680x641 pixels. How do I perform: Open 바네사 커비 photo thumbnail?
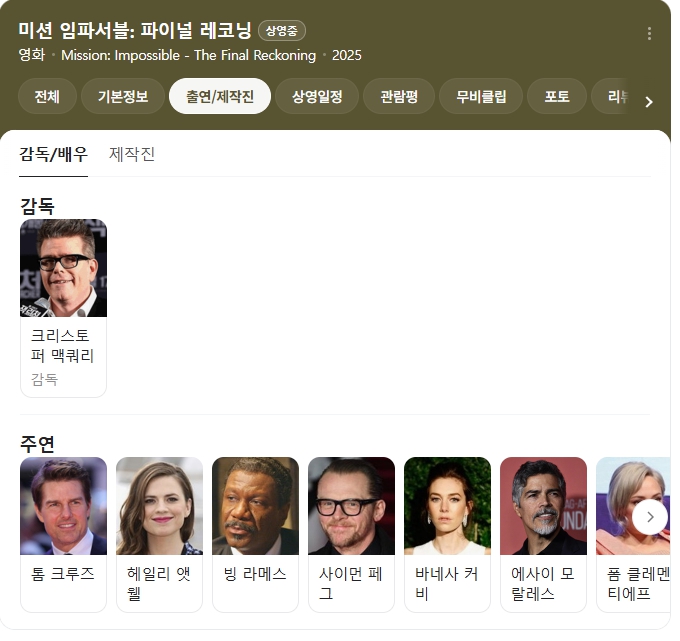coord(448,506)
